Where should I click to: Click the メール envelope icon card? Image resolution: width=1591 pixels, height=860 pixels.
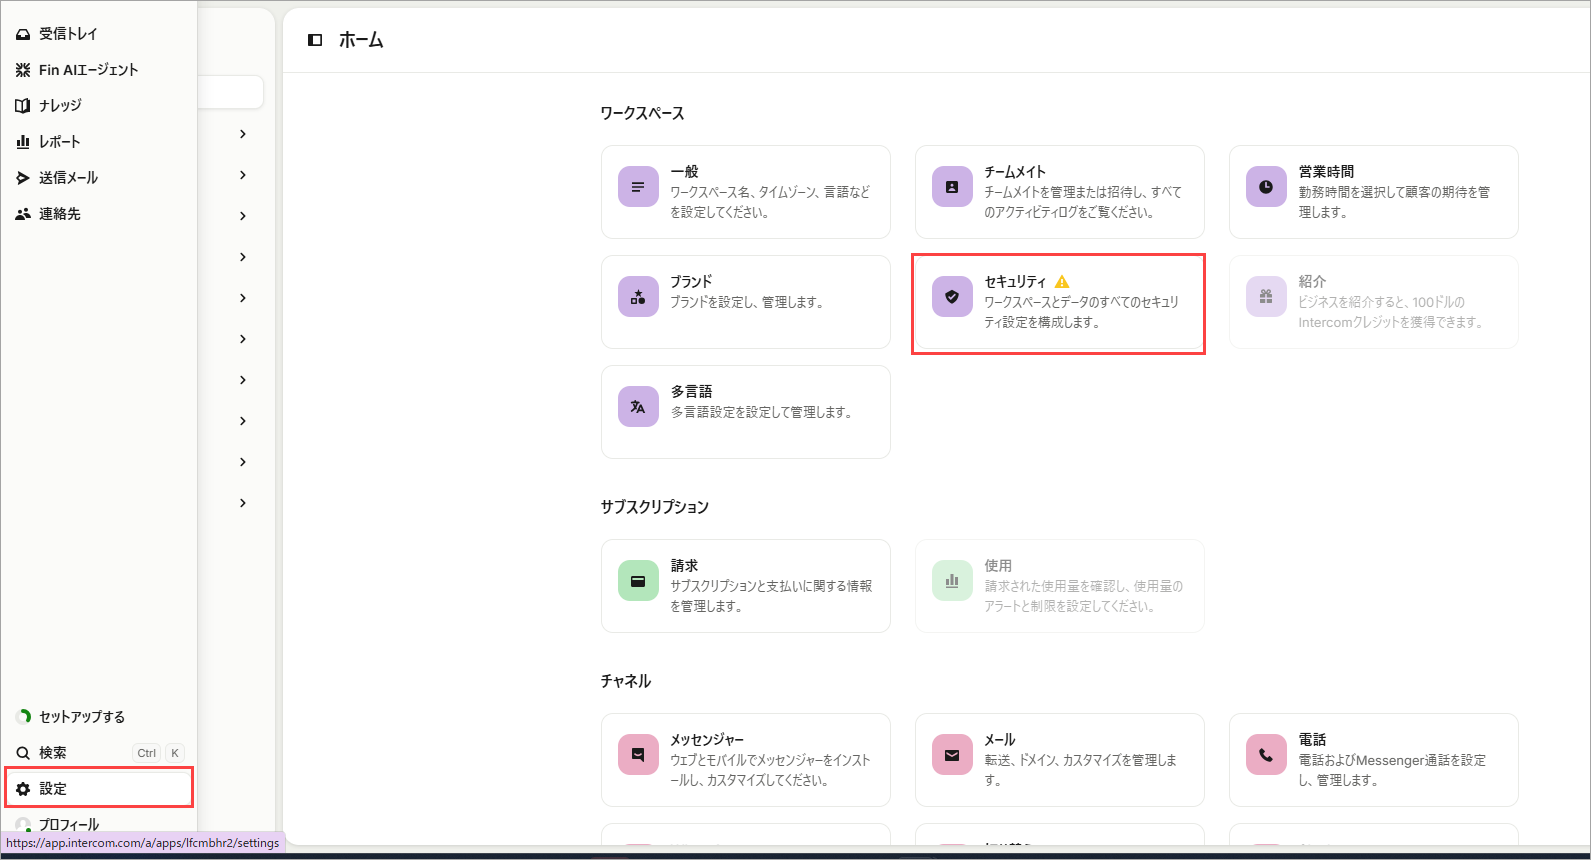click(x=952, y=755)
